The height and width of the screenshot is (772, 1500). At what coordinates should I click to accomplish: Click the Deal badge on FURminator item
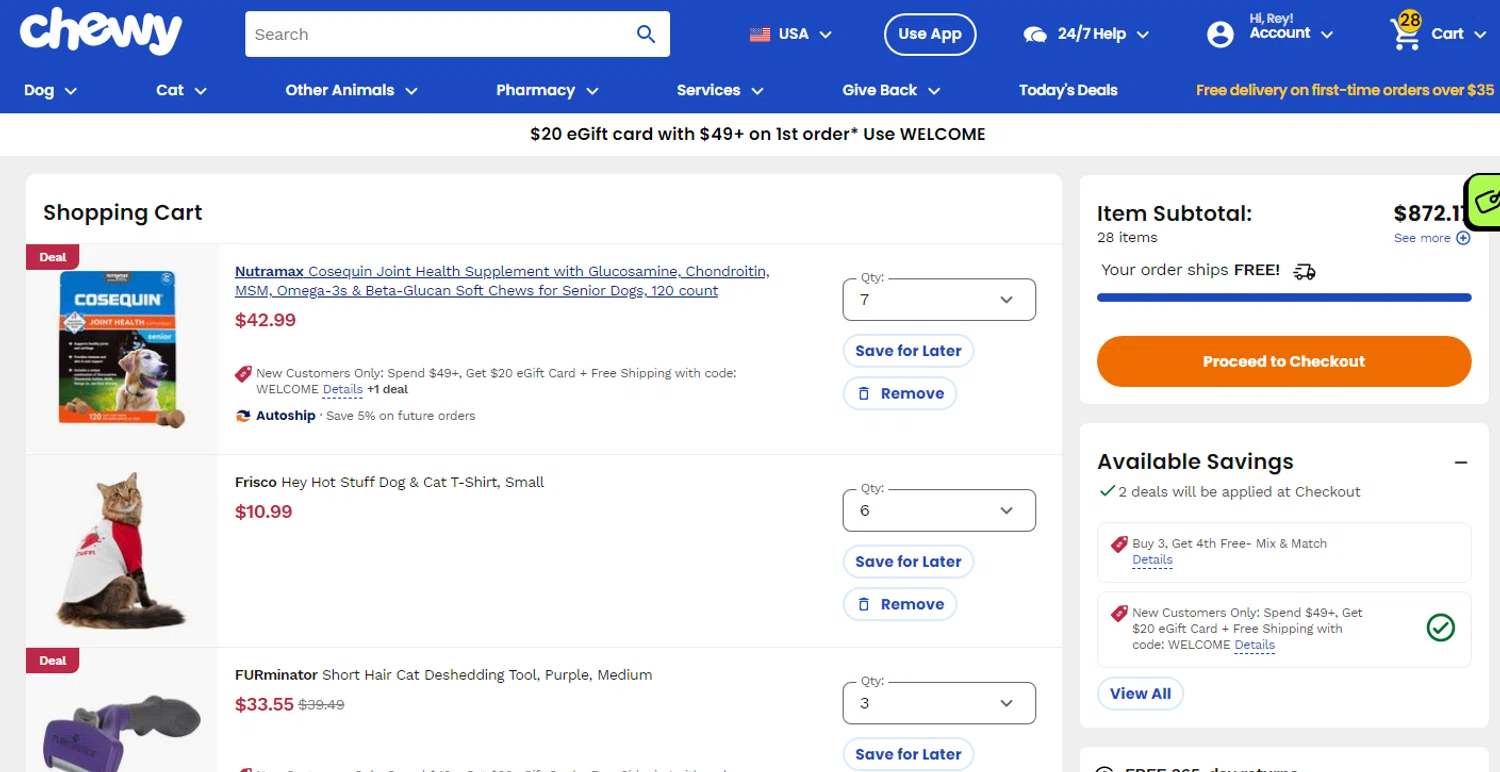click(x=53, y=660)
